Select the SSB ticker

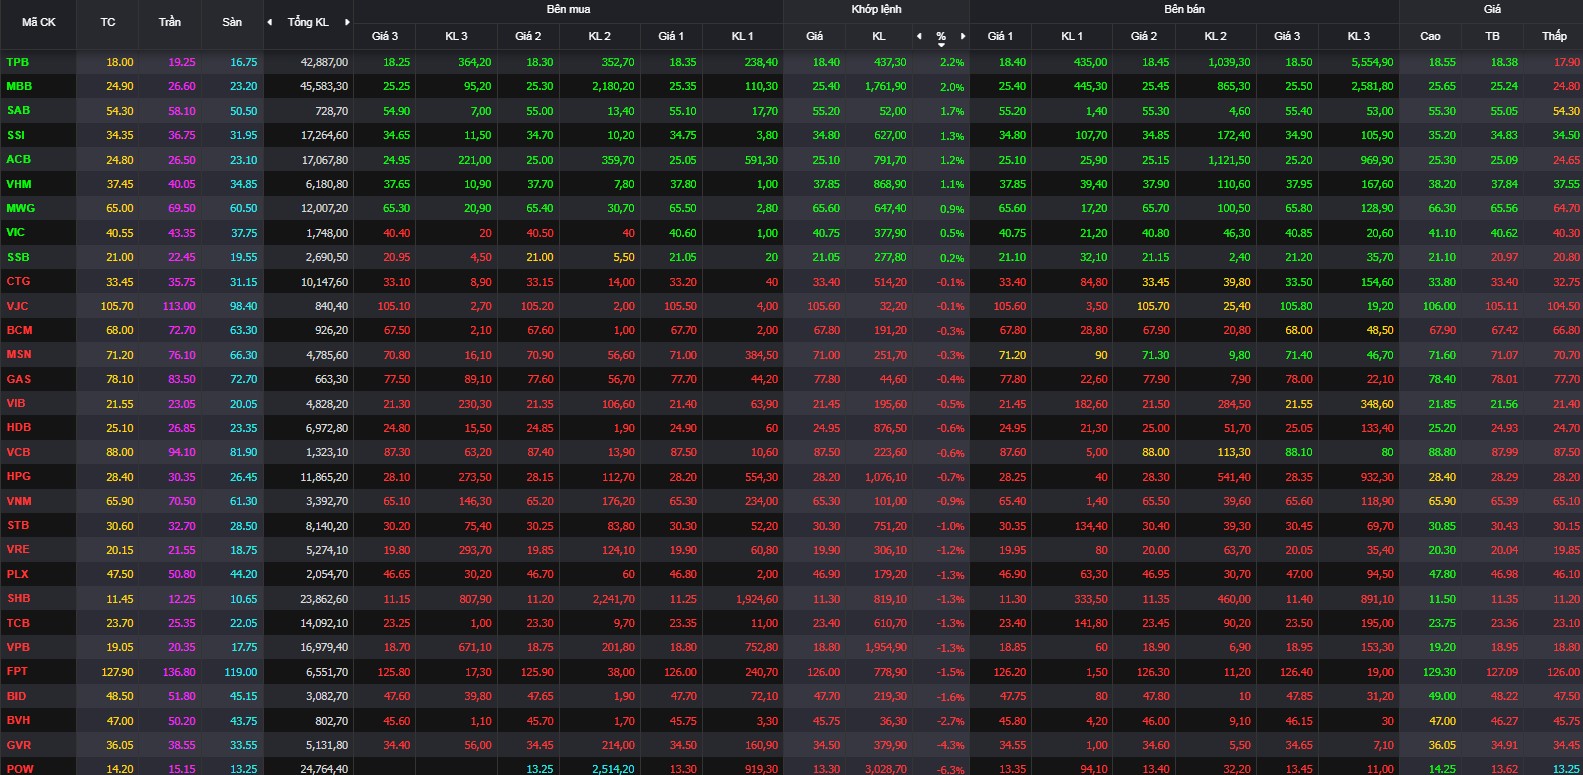(18, 257)
